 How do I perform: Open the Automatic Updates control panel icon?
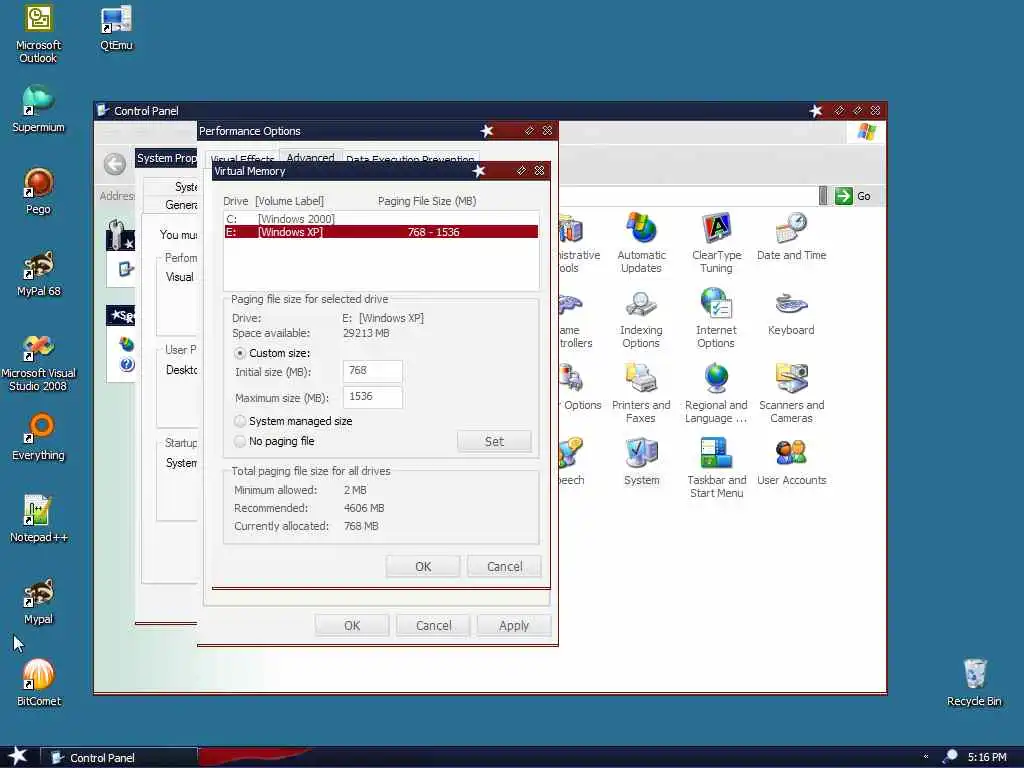coord(641,242)
